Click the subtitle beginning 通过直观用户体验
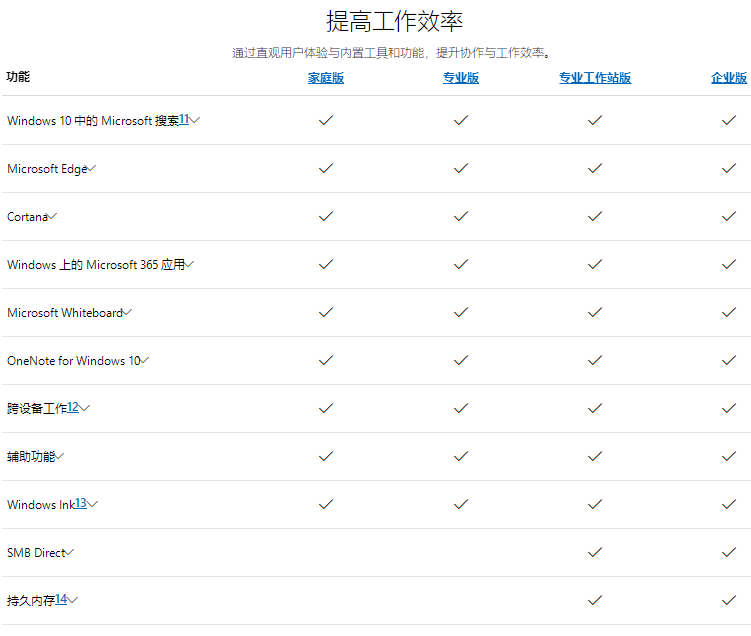Screen dimensions: 751x636 (392, 53)
